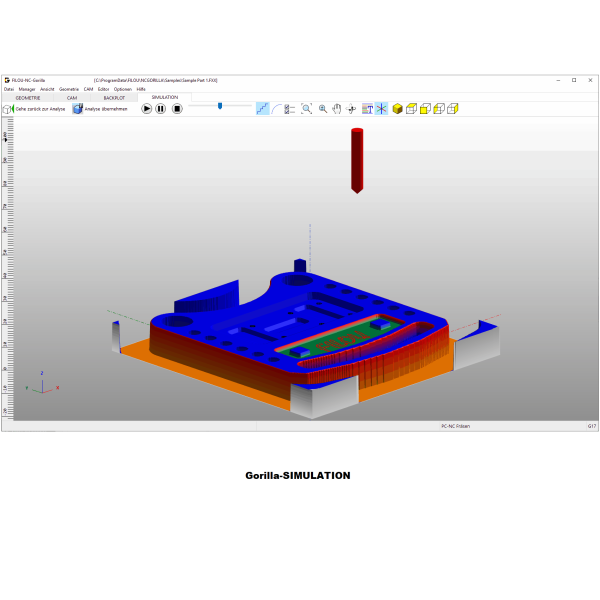Image resolution: width=600 pixels, height=600 pixels.
Task: Open the Datei menu
Action: click(x=9, y=89)
